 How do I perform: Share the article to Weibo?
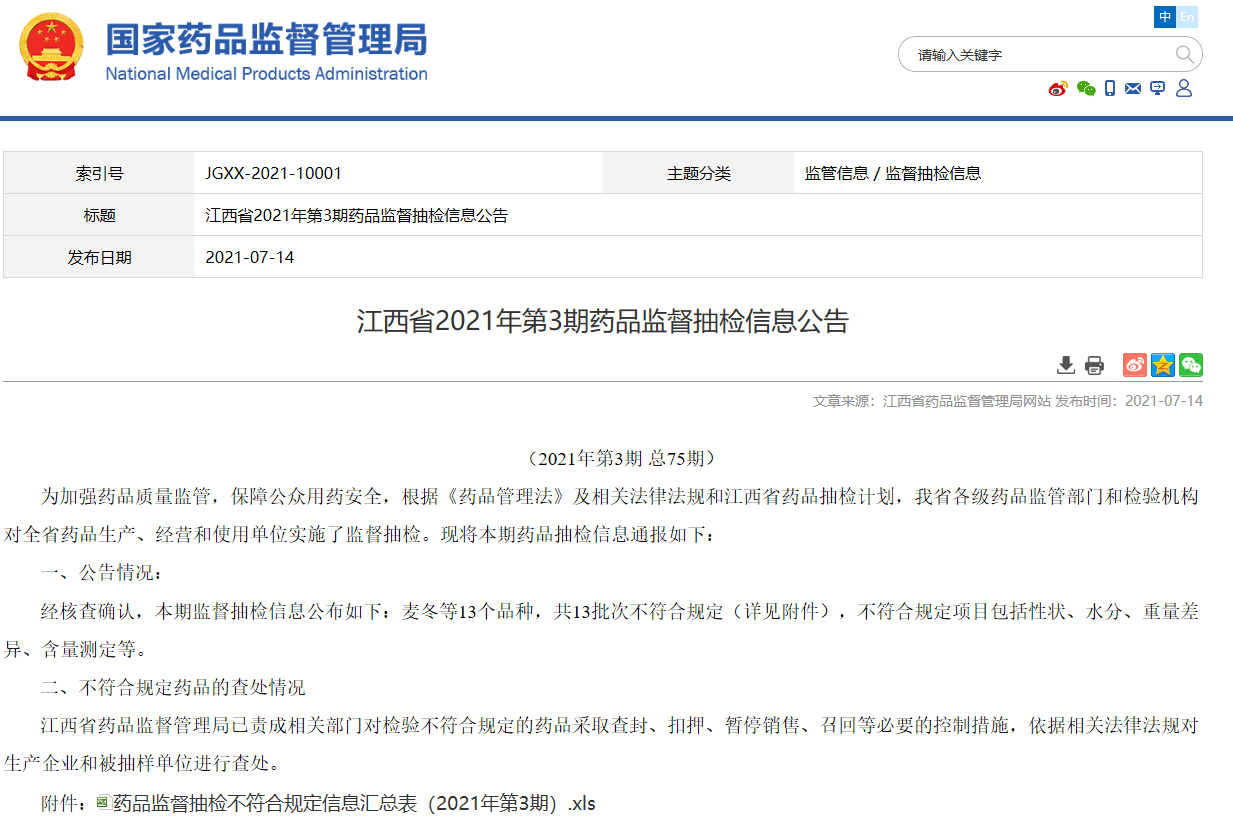[x=1134, y=365]
